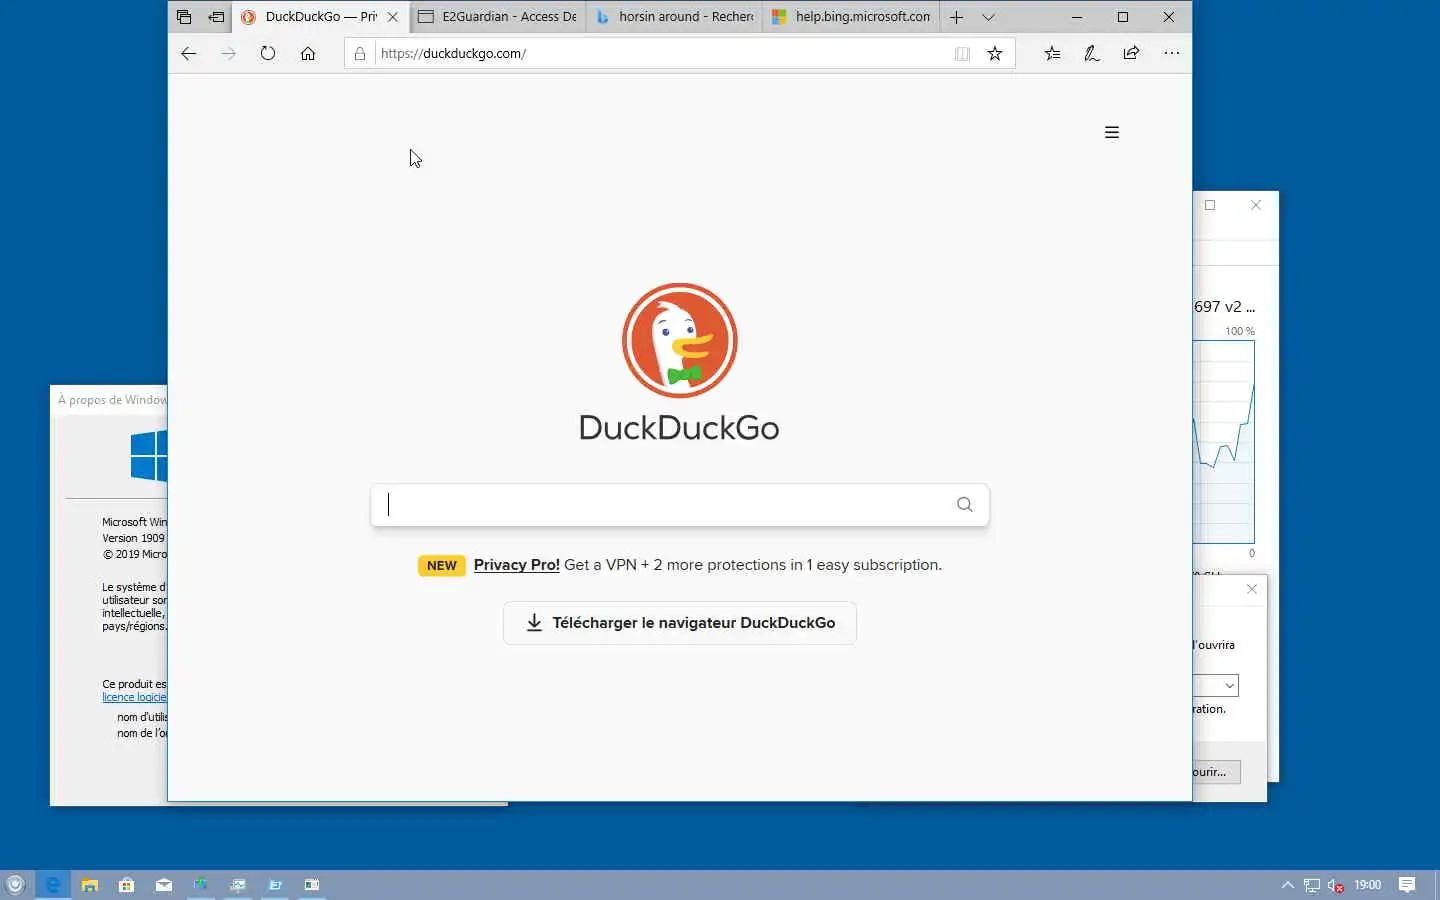Click Set these tabs aside icon
This screenshot has height=900, width=1440.
tap(216, 17)
